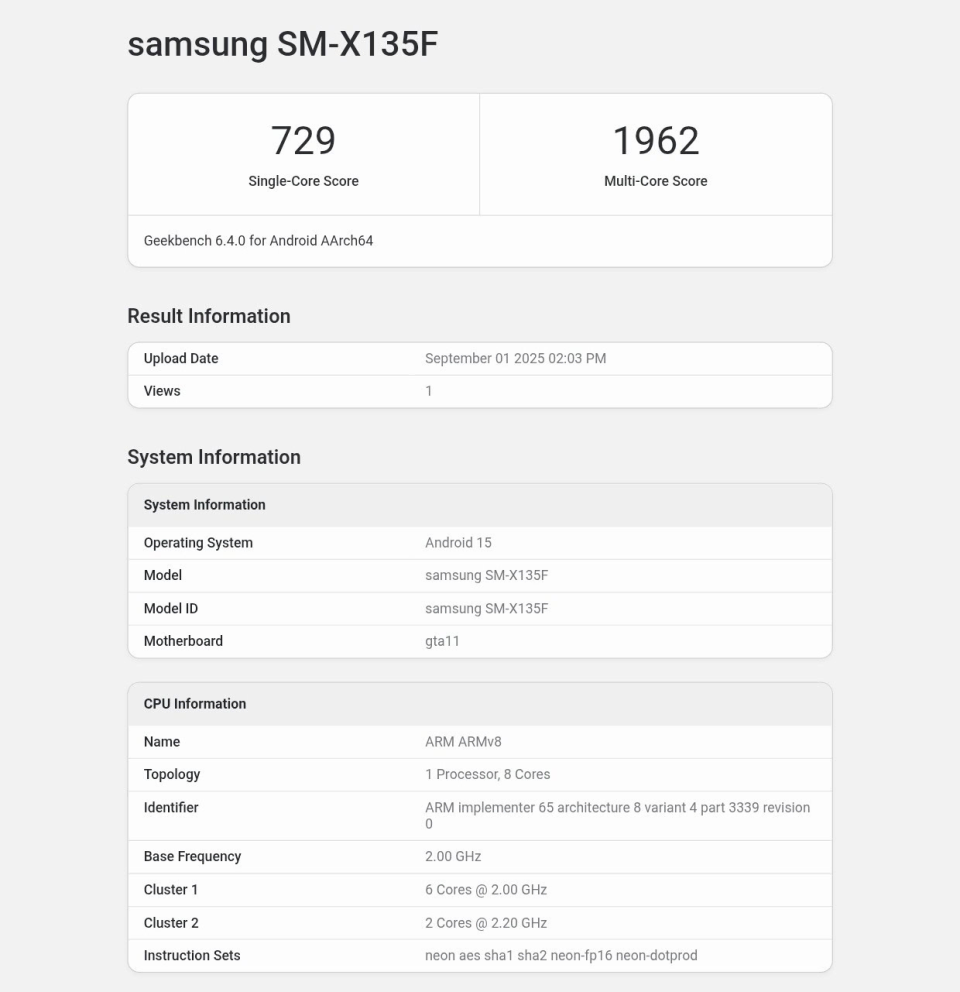Click the 1962 multi-core score number
Image resolution: width=960 pixels, height=992 pixels.
[x=655, y=141]
